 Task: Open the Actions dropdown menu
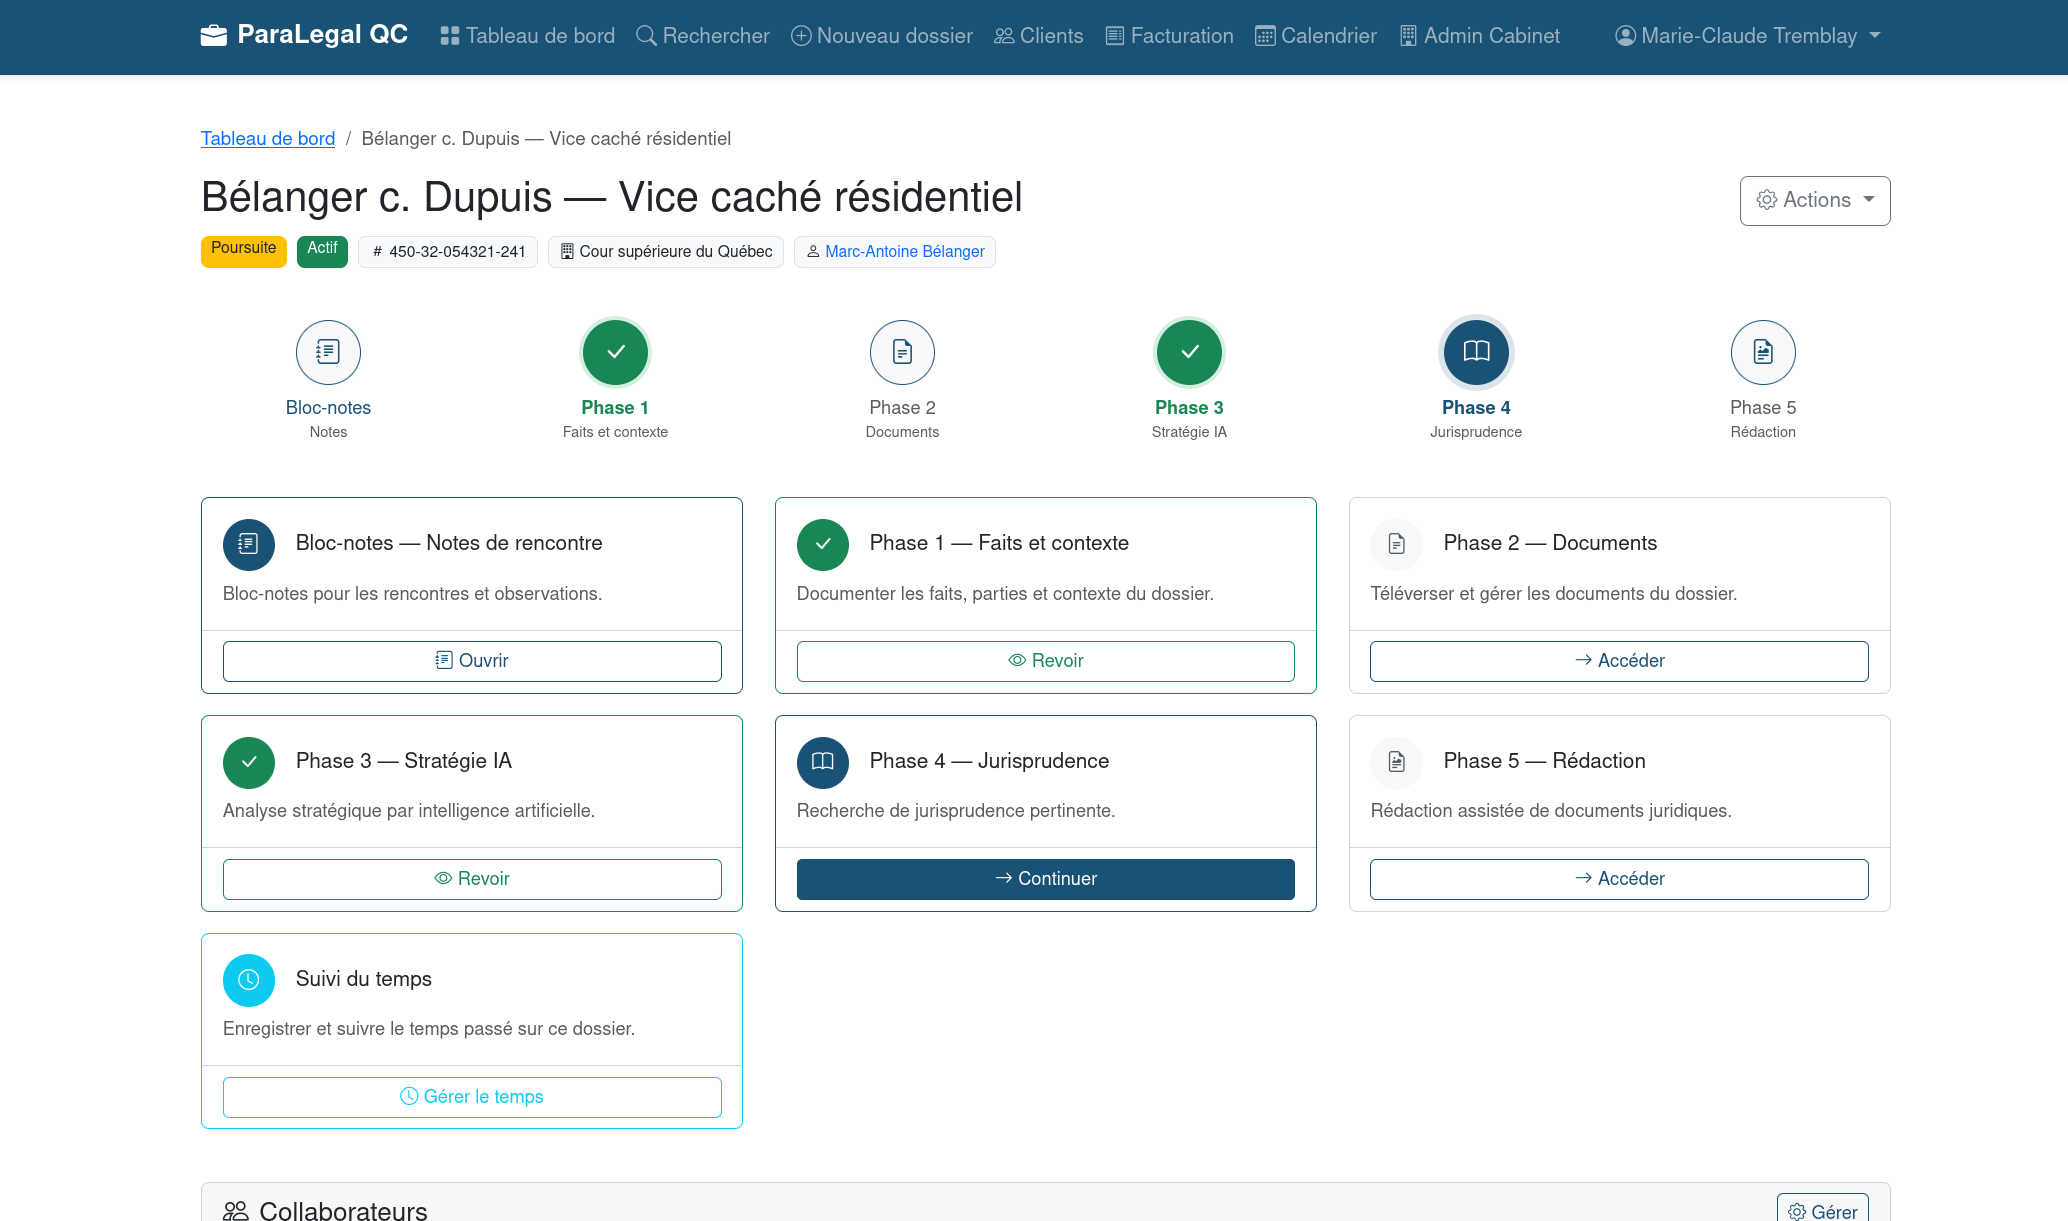point(1814,200)
